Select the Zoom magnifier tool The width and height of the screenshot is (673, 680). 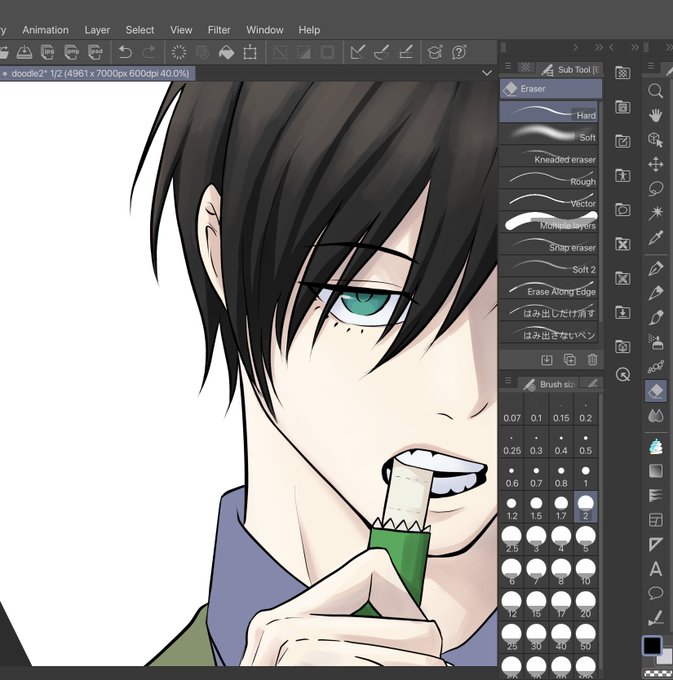point(656,91)
